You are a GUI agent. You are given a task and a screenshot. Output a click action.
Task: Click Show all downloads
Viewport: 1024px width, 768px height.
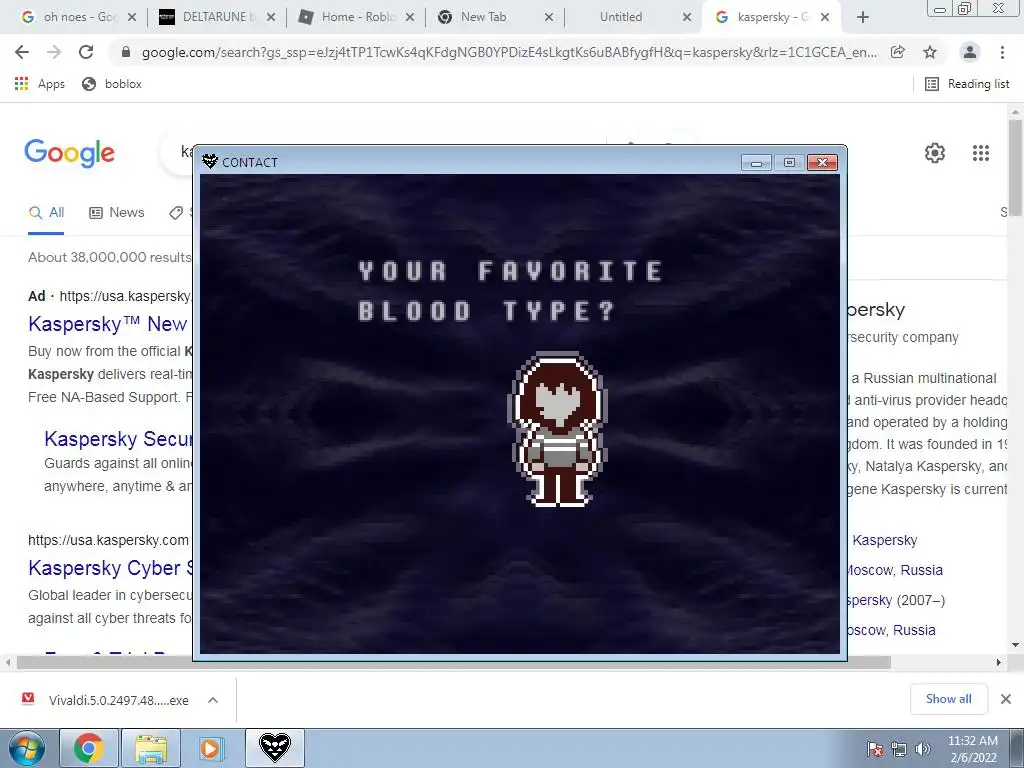948,699
